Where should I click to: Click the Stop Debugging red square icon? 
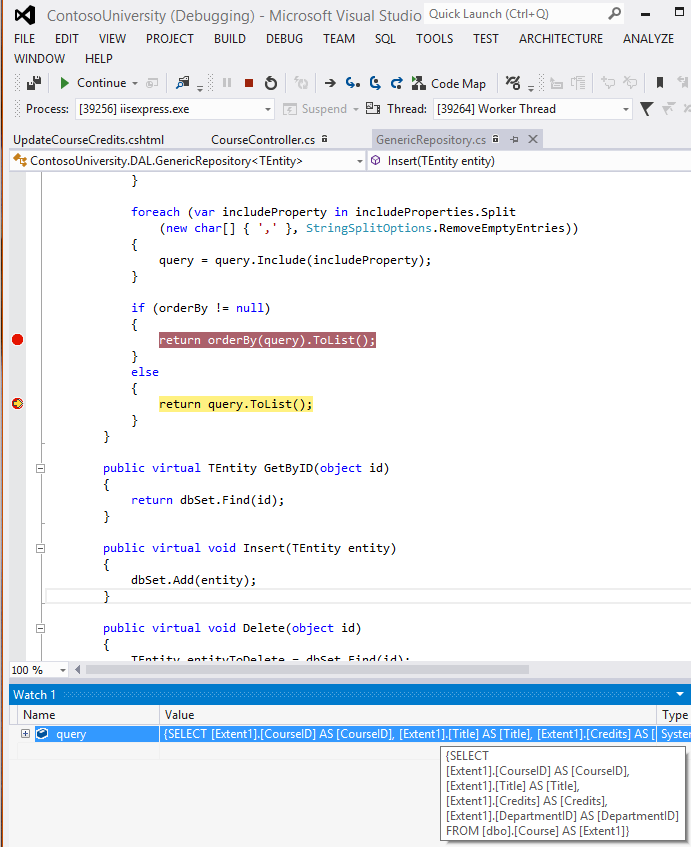pos(249,83)
